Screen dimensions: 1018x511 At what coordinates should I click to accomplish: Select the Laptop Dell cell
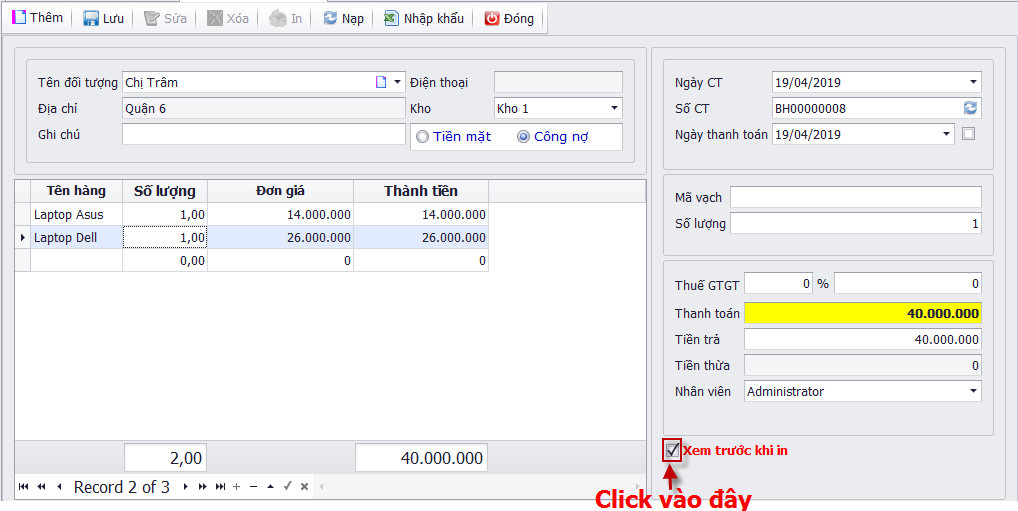[76, 238]
